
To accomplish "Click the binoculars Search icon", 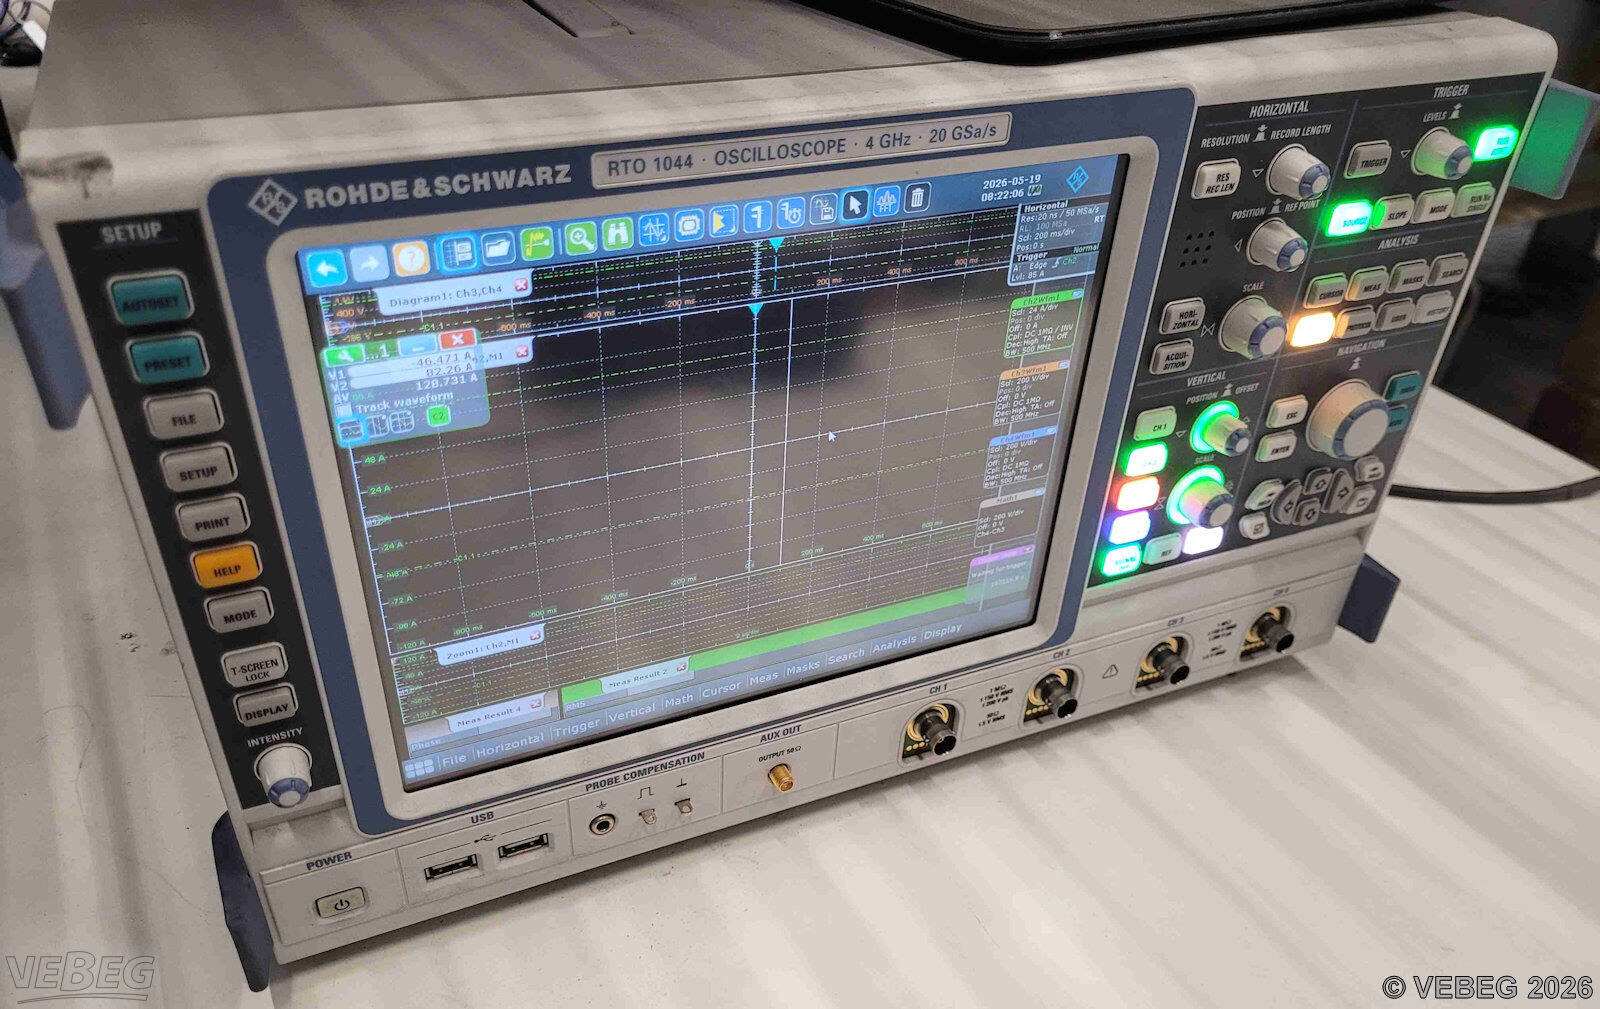I will click(618, 234).
